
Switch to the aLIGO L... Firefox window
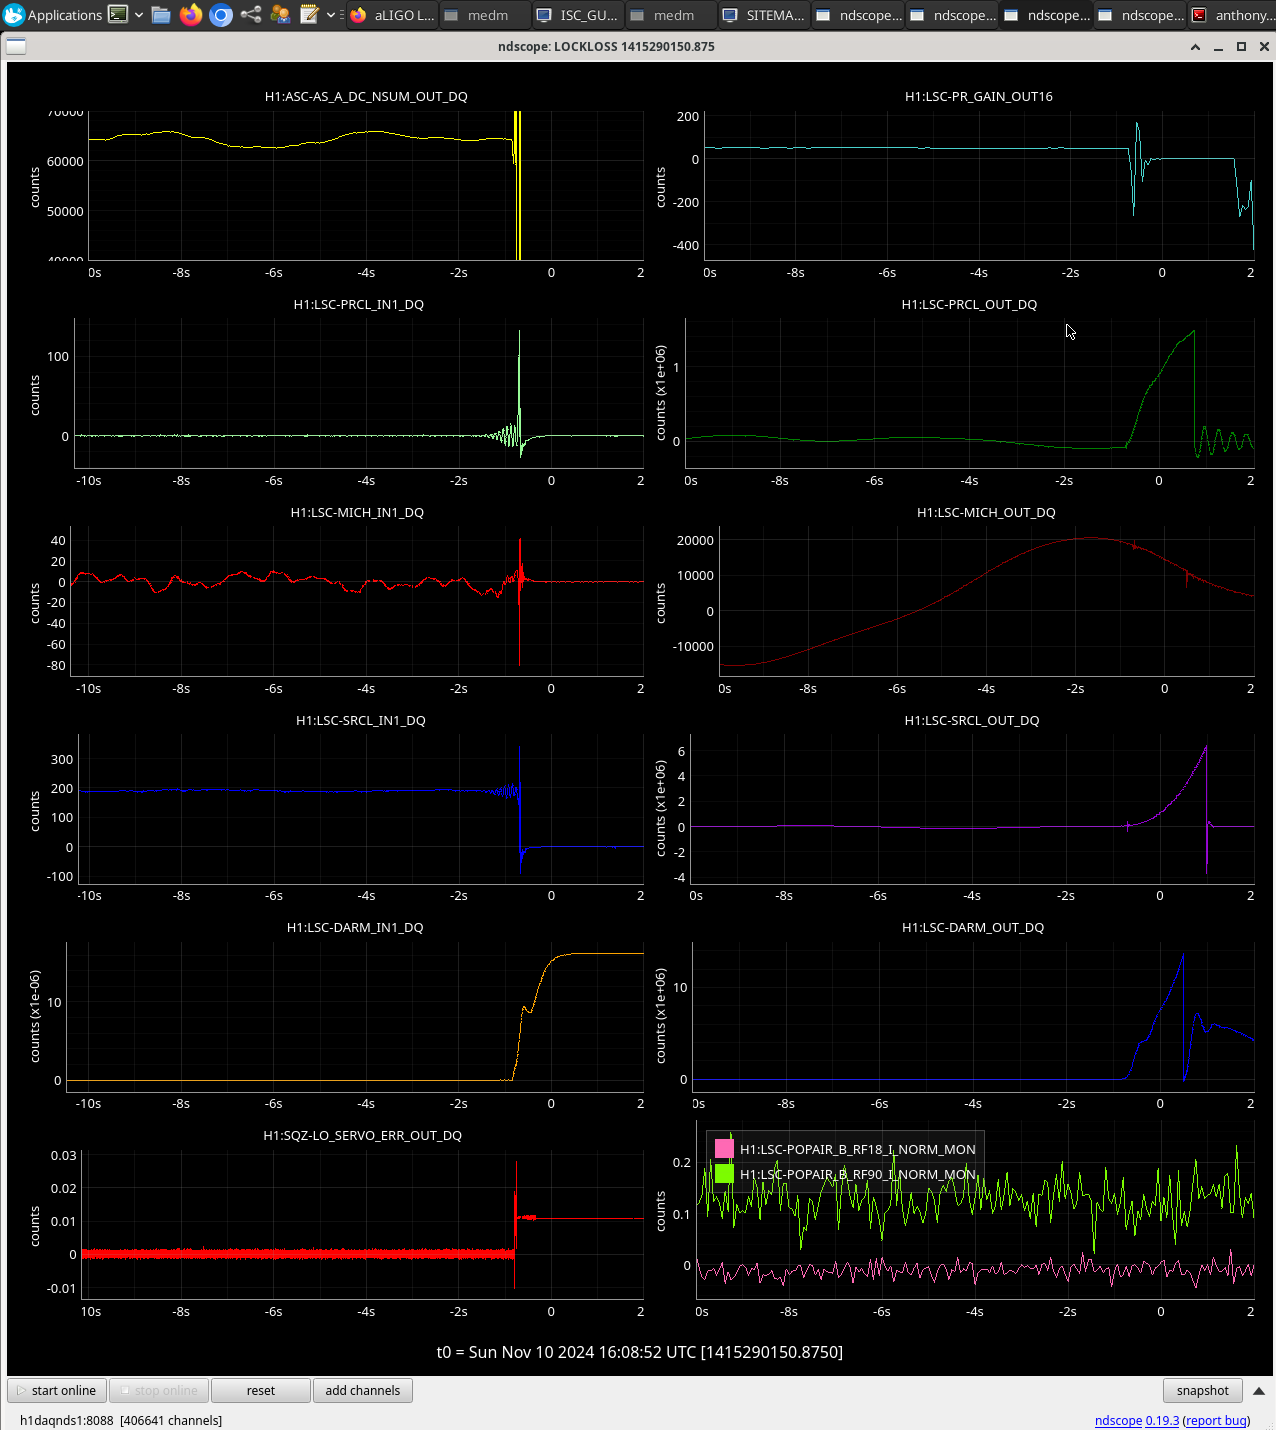point(392,15)
